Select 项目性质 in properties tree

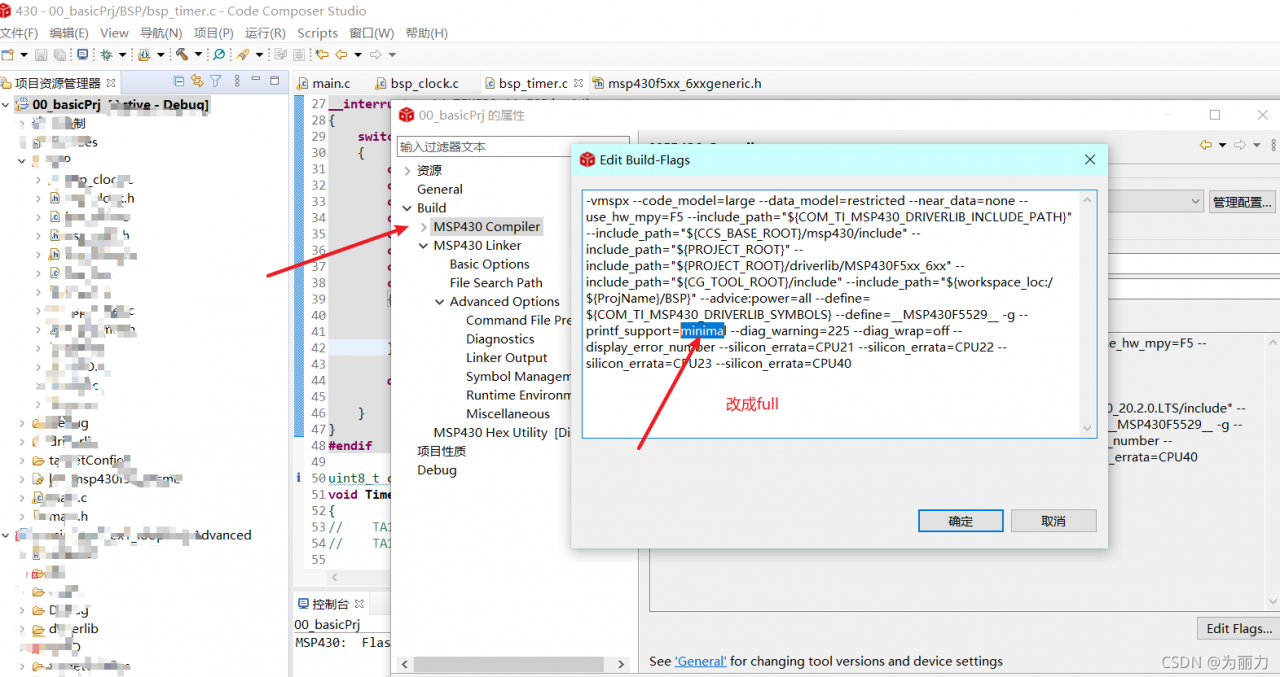441,451
